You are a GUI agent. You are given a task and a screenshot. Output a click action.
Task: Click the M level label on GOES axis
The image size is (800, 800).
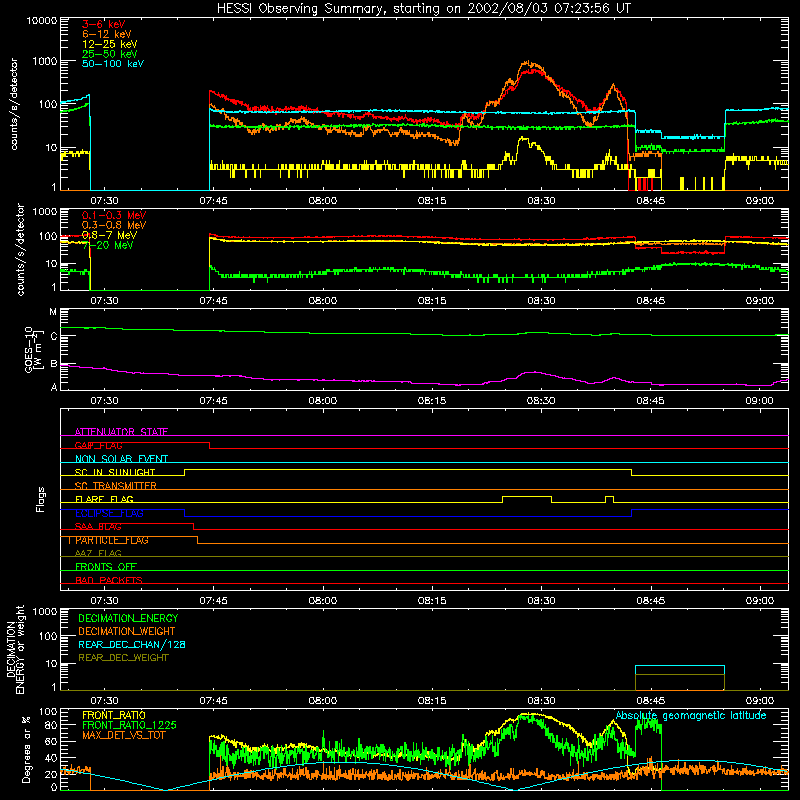click(53, 312)
